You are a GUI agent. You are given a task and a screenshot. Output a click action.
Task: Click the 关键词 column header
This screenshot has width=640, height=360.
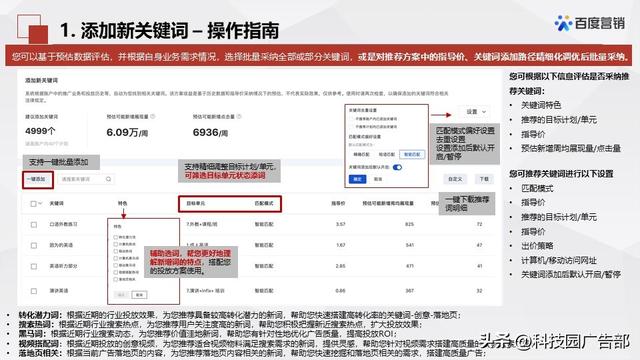(x=56, y=203)
